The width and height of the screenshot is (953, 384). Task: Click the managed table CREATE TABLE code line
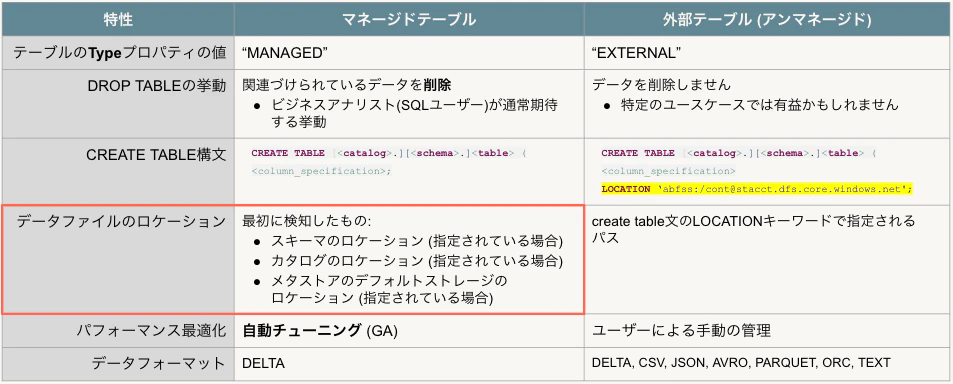pyautogui.click(x=389, y=154)
